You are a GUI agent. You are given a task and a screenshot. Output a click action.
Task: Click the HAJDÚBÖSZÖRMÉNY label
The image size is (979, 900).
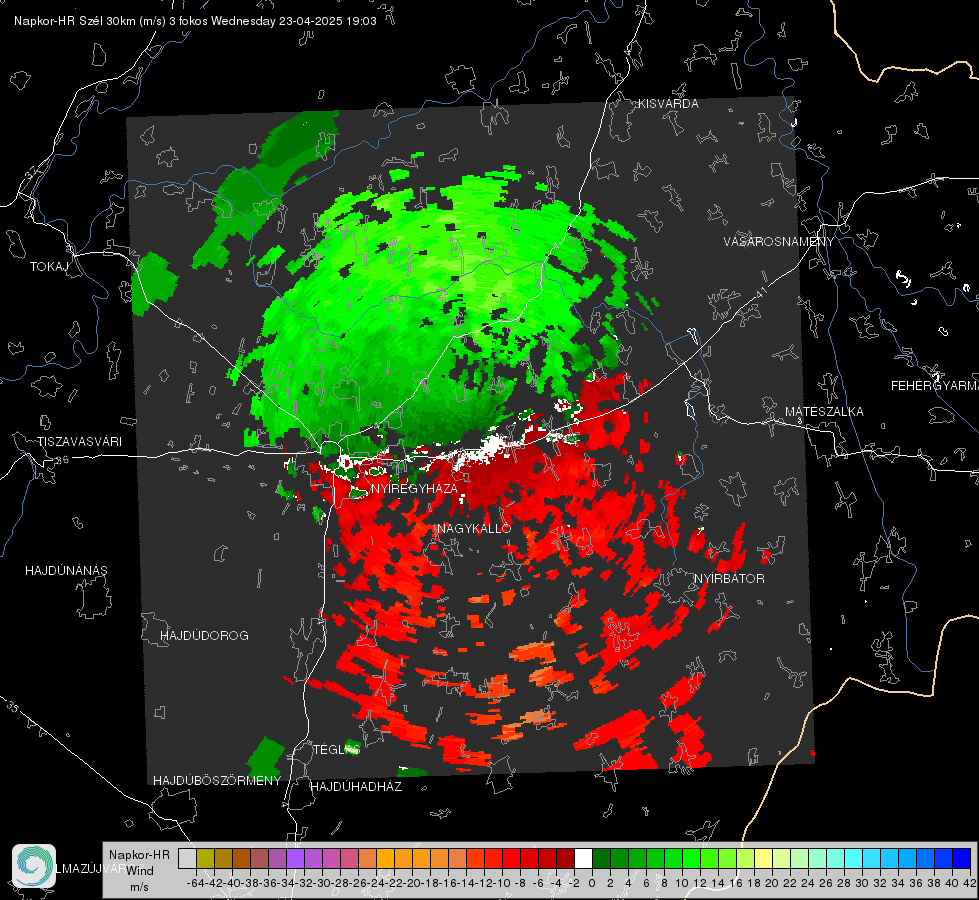click(x=217, y=781)
